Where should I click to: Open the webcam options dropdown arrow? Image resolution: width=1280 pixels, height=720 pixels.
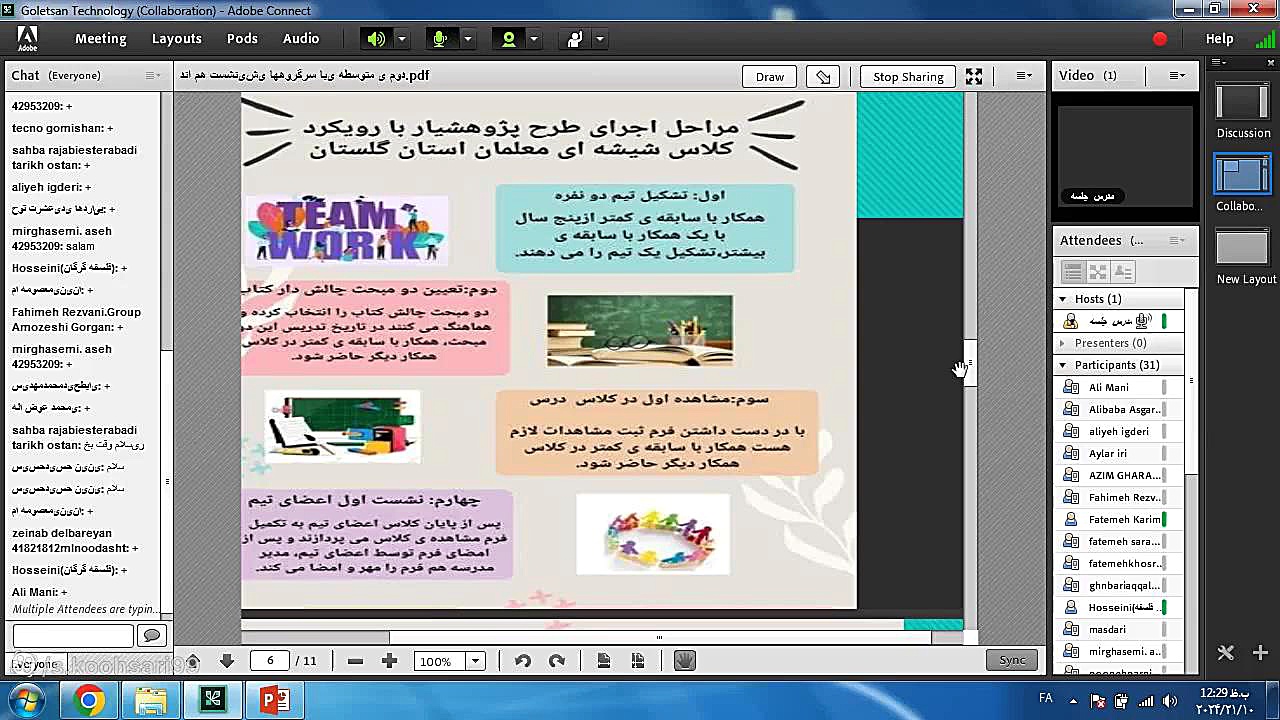point(534,39)
